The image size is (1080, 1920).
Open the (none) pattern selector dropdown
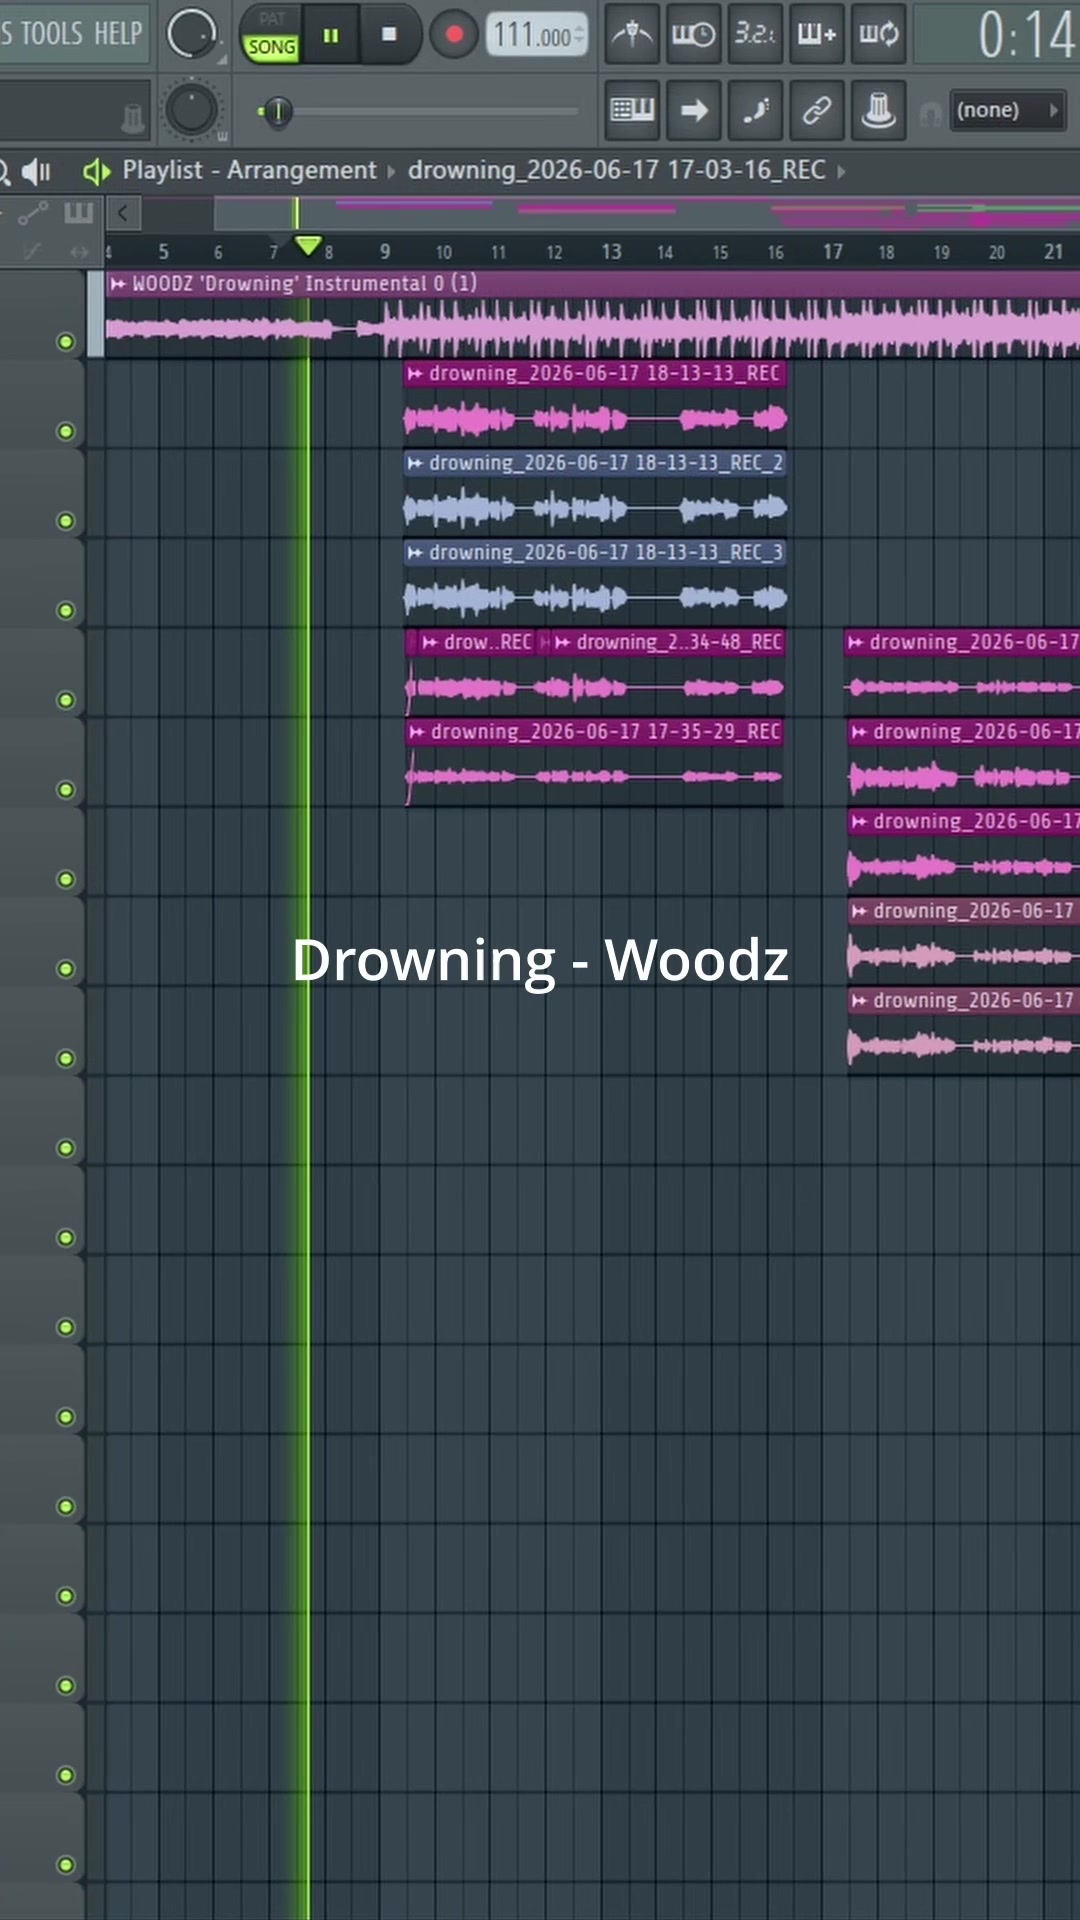click(1006, 110)
